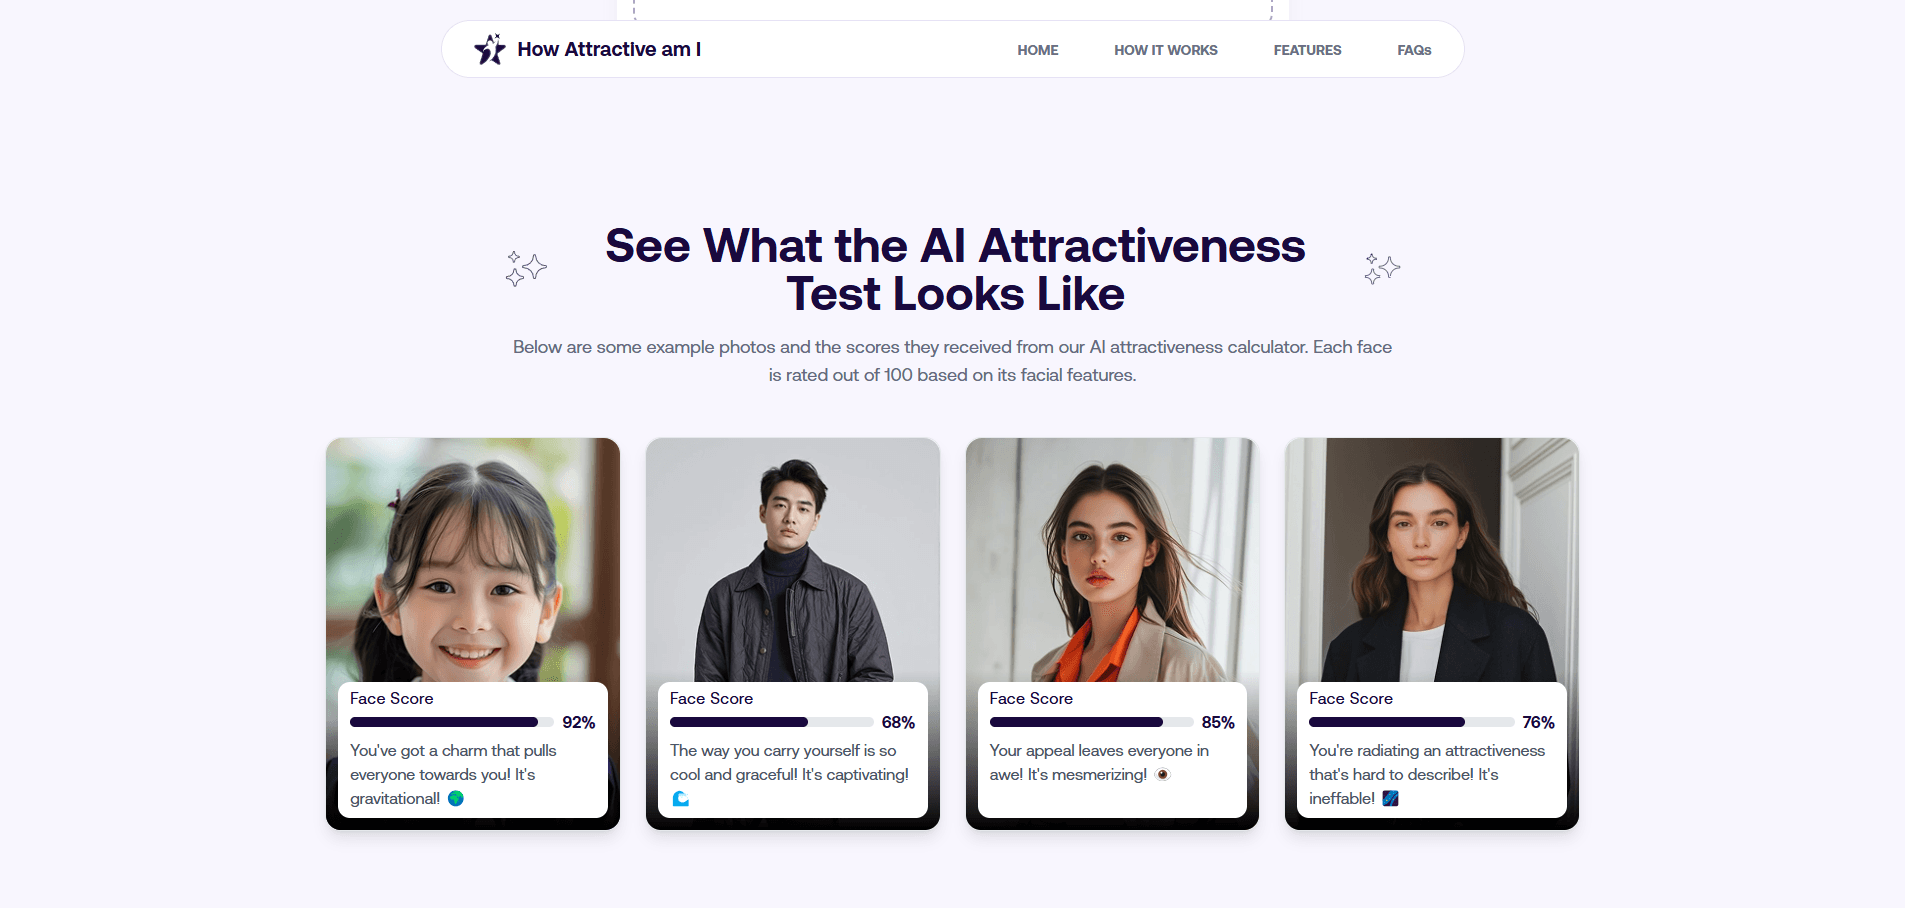Select the man in dark jacket photo
Viewport: 1905px width, 908px height.
[793, 560]
